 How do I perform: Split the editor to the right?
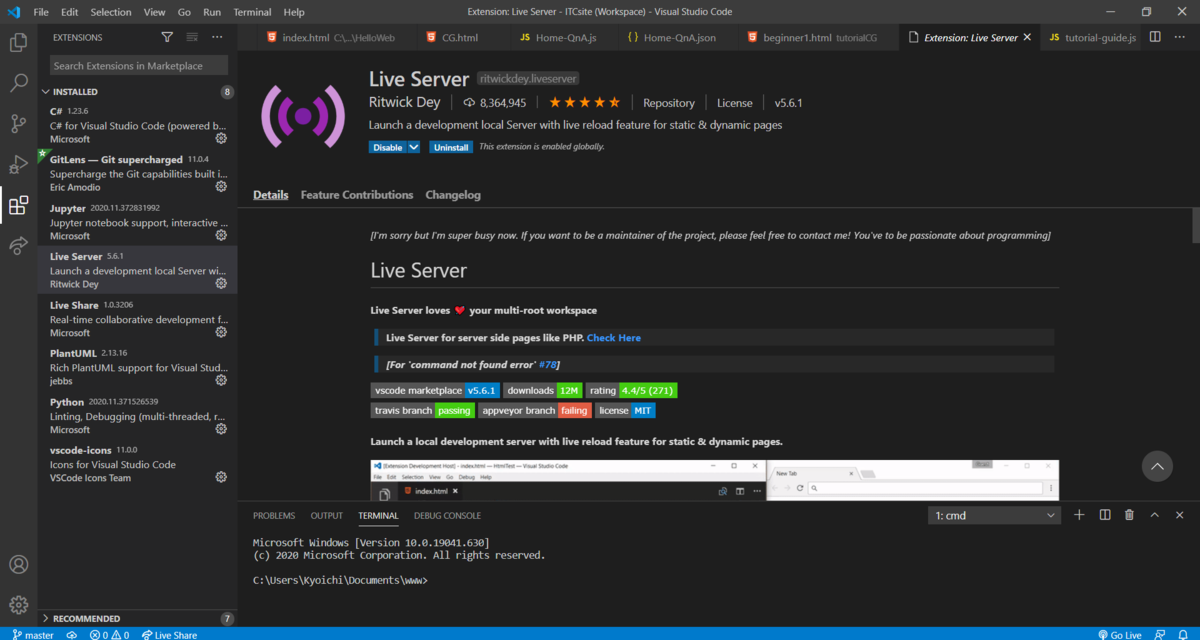(1155, 37)
